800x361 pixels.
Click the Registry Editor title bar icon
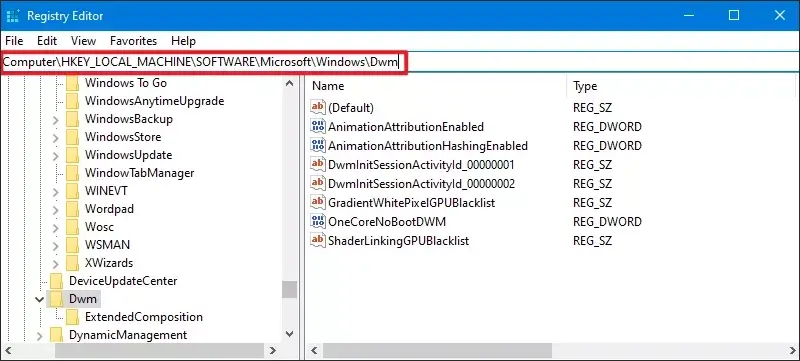(x=13, y=16)
